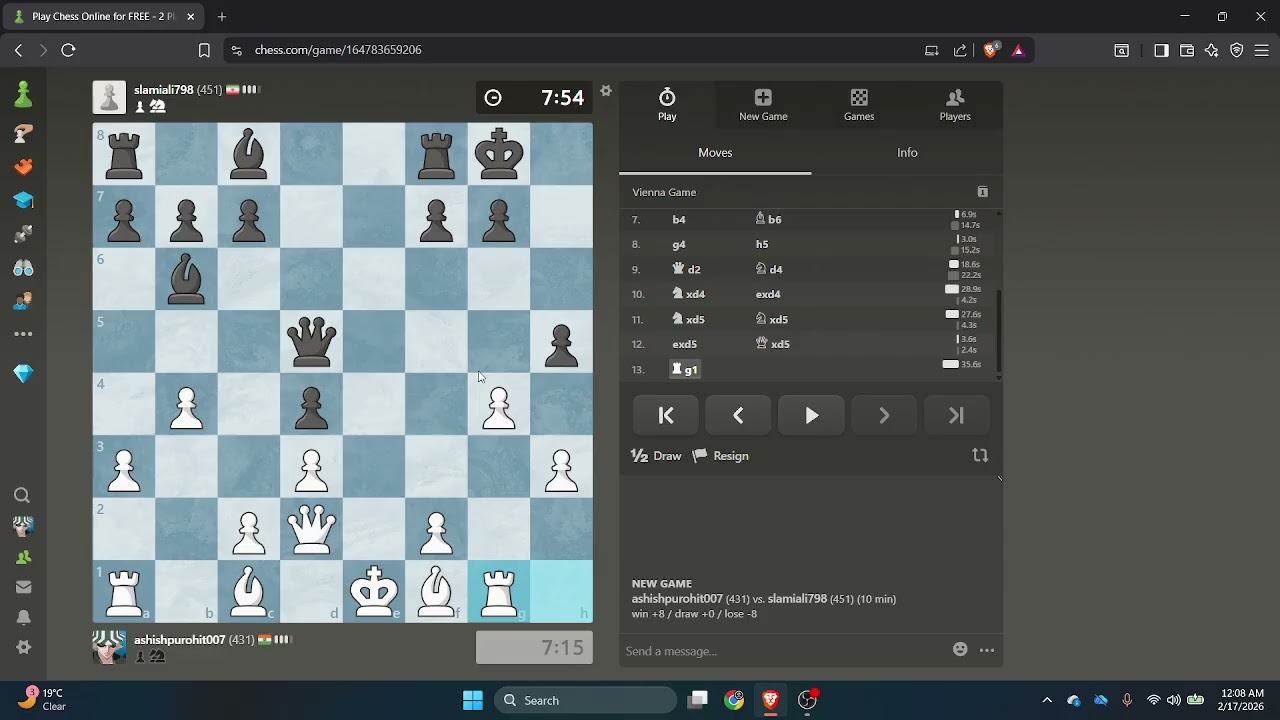
Task: Switch to the Info tab
Action: pos(907,153)
